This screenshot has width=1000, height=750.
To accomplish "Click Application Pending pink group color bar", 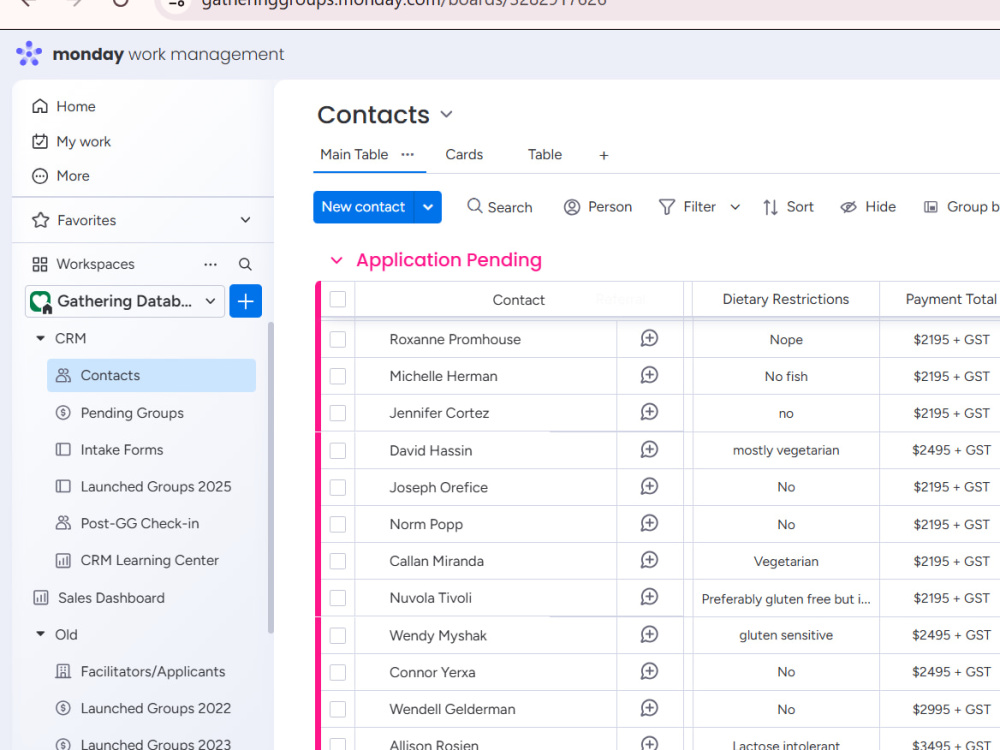I will pyautogui.click(x=318, y=515).
